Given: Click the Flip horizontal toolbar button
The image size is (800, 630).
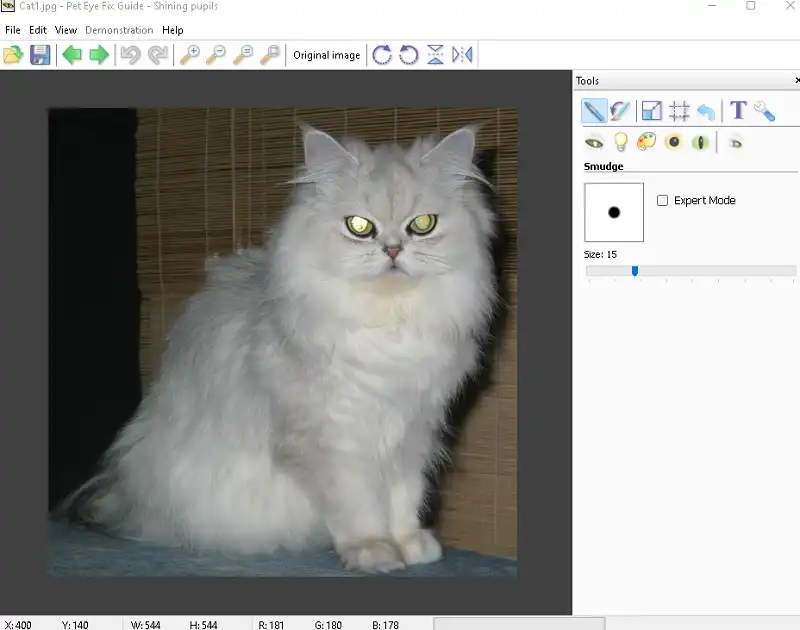Looking at the screenshot, I should point(462,55).
